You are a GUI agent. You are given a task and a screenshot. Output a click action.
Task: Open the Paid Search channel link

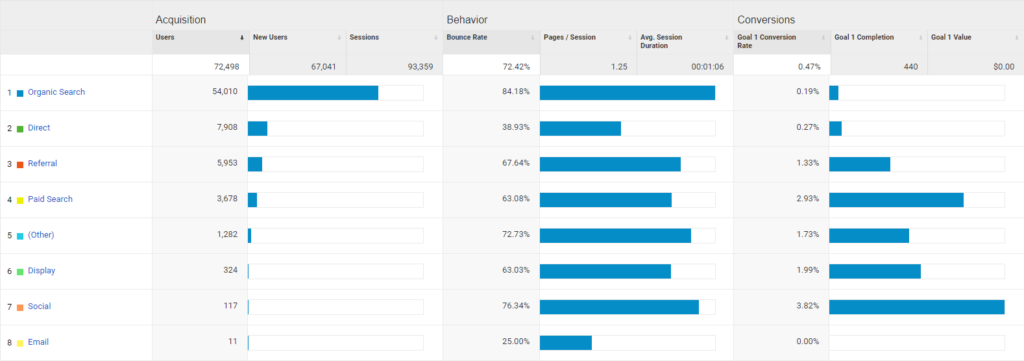tap(50, 199)
